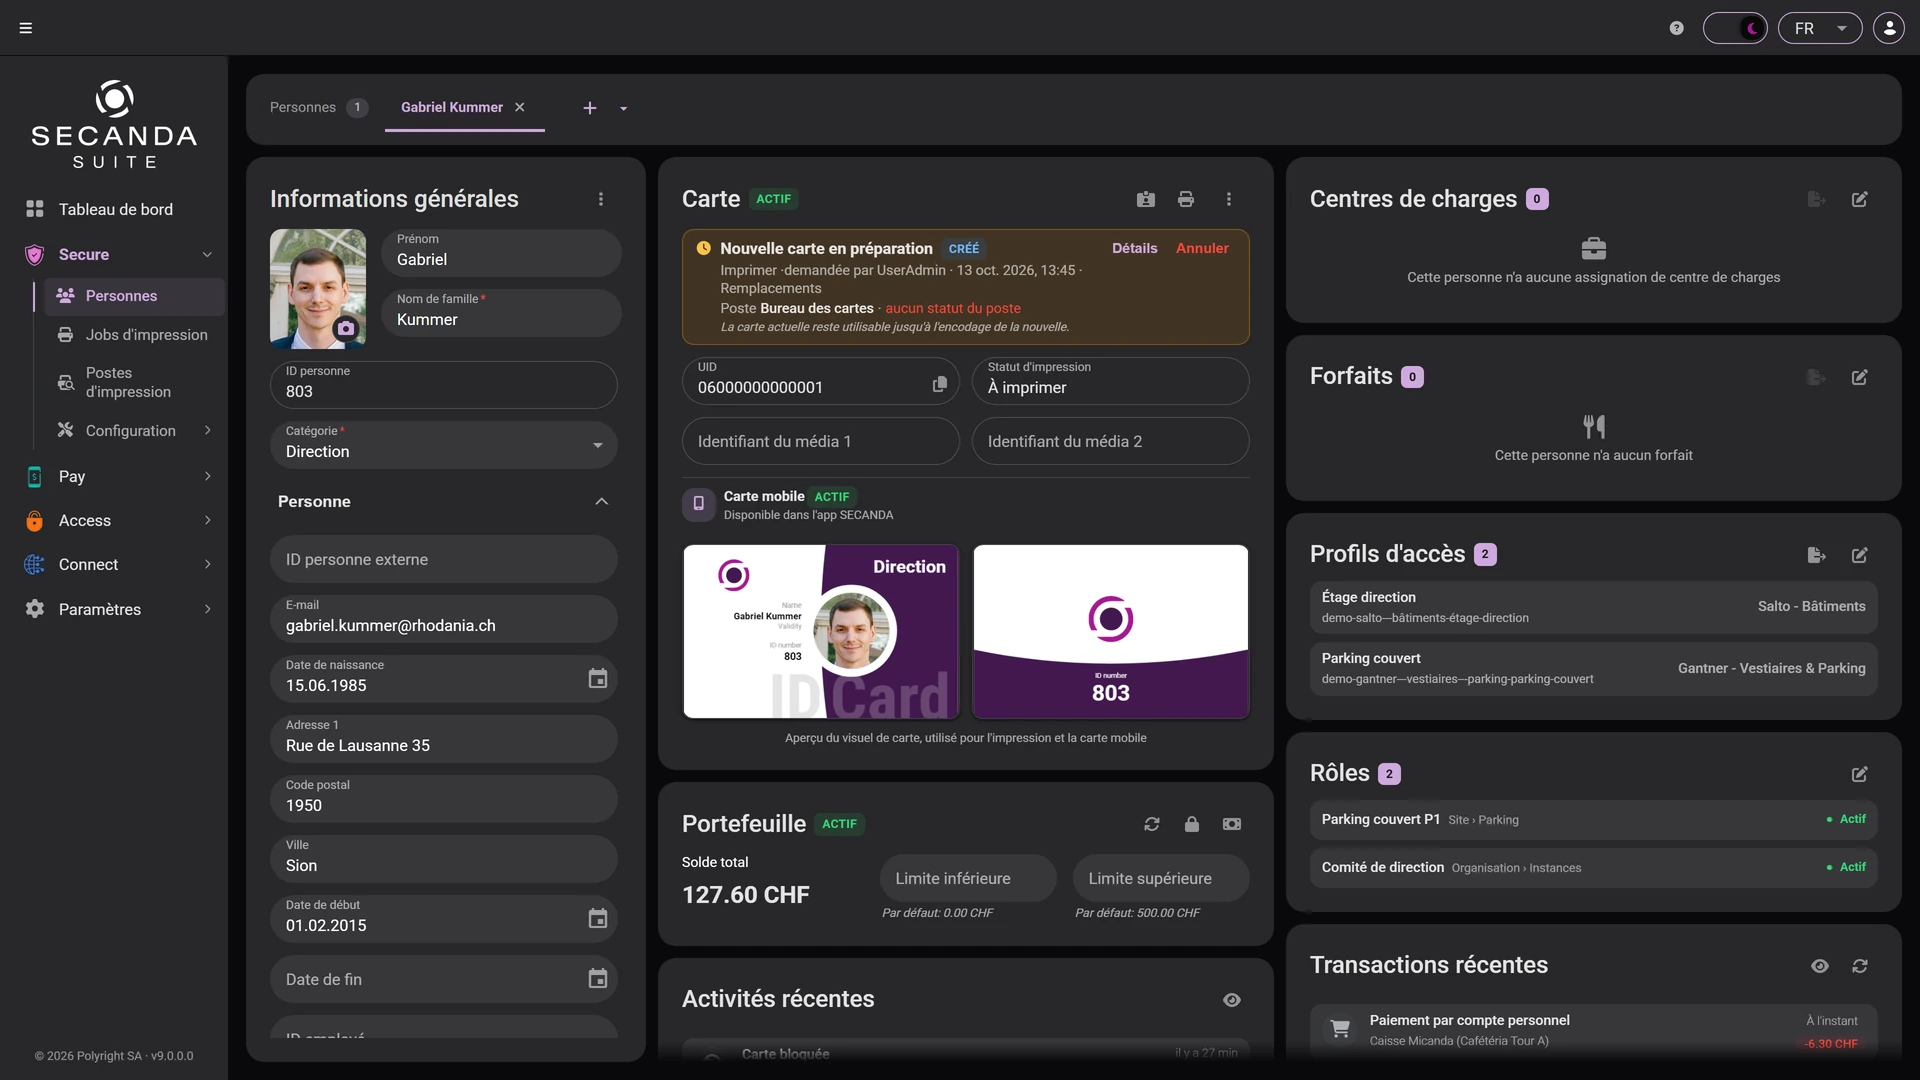Open the Catégorie Direction dropdown
Screen dimensions: 1920x1080
[444, 444]
